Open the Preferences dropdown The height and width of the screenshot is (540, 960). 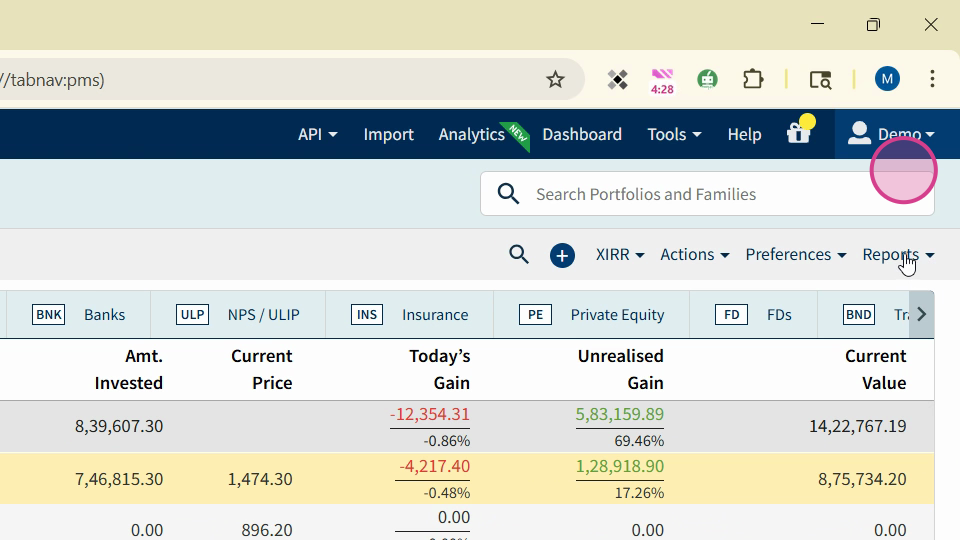coord(795,254)
